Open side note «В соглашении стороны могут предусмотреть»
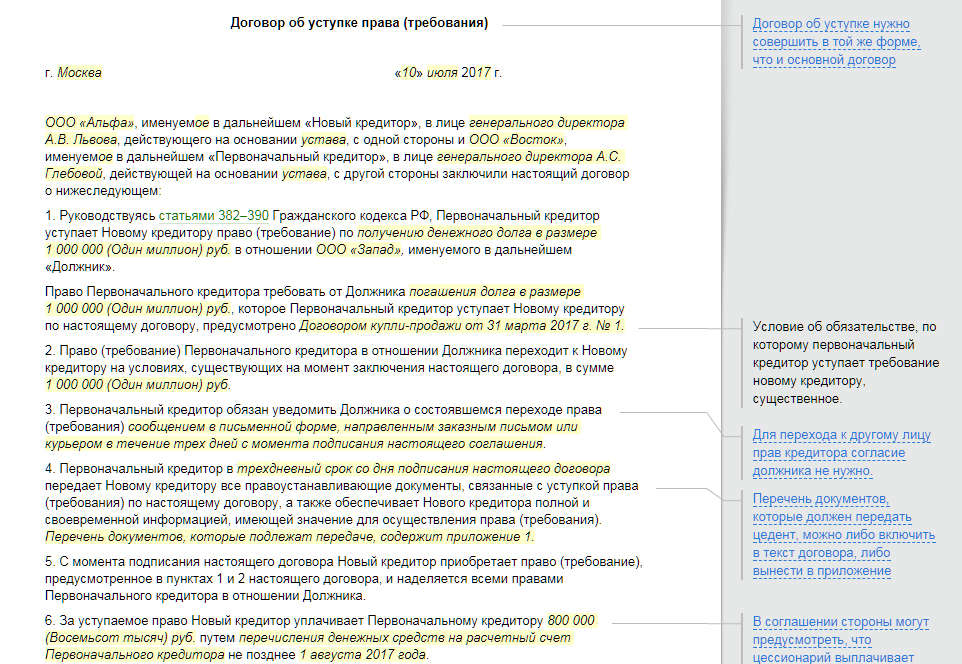 [841, 639]
